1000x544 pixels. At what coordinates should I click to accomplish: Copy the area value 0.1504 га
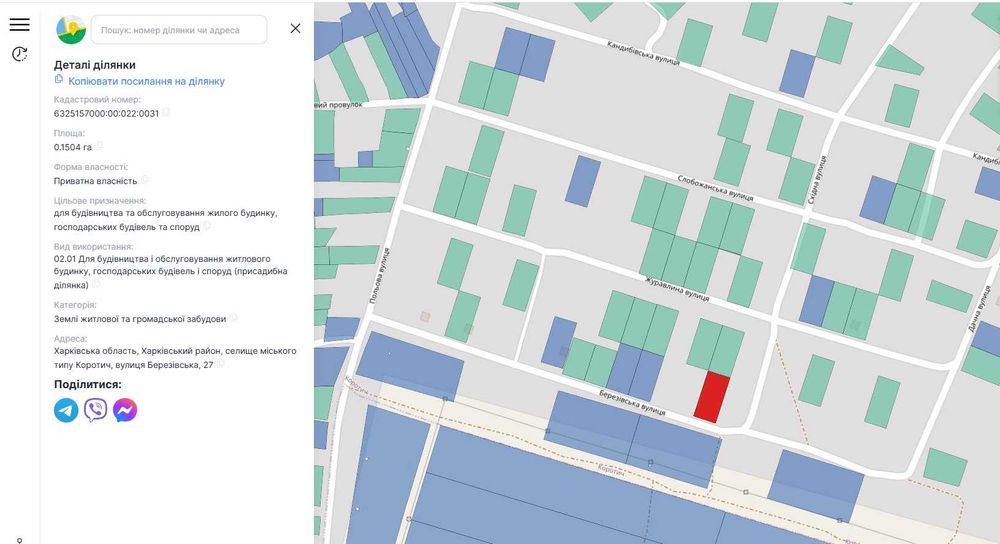point(99,146)
